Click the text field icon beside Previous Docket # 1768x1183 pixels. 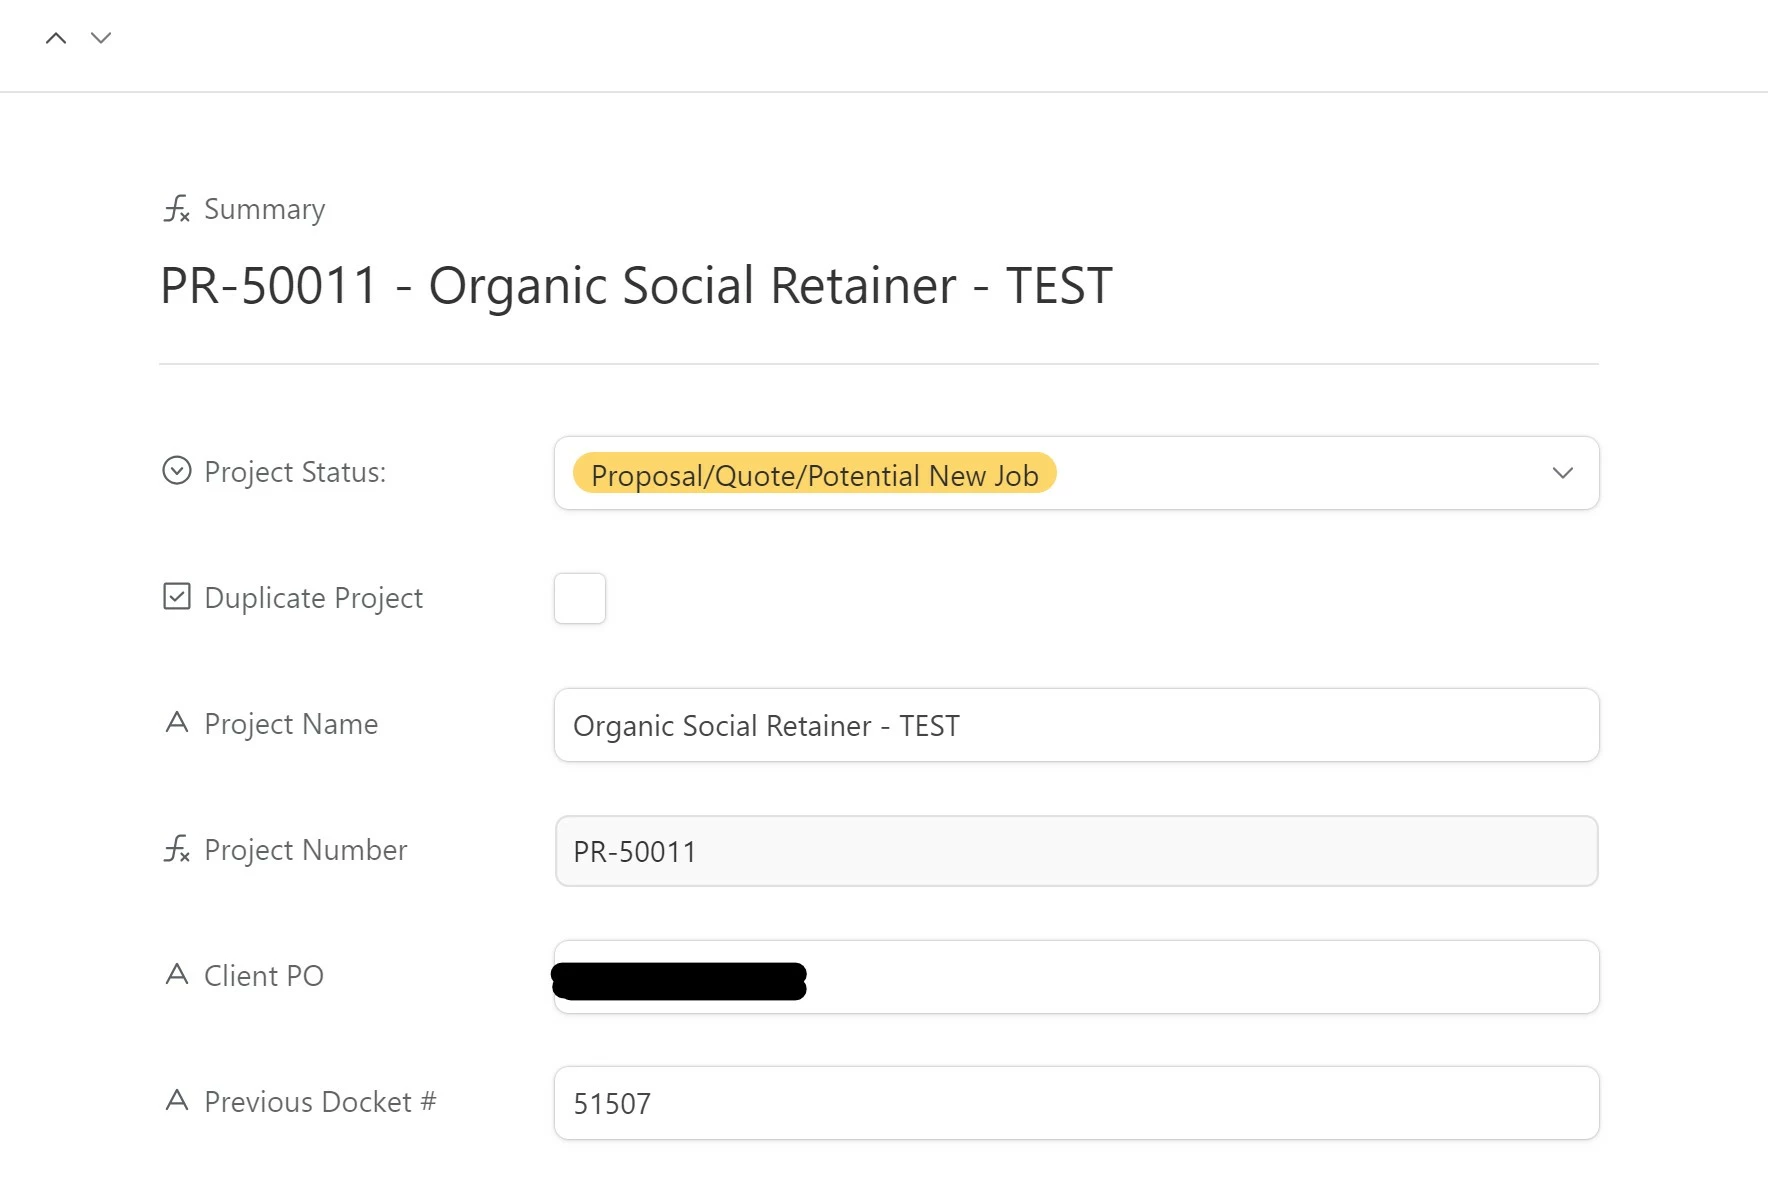point(177,1100)
